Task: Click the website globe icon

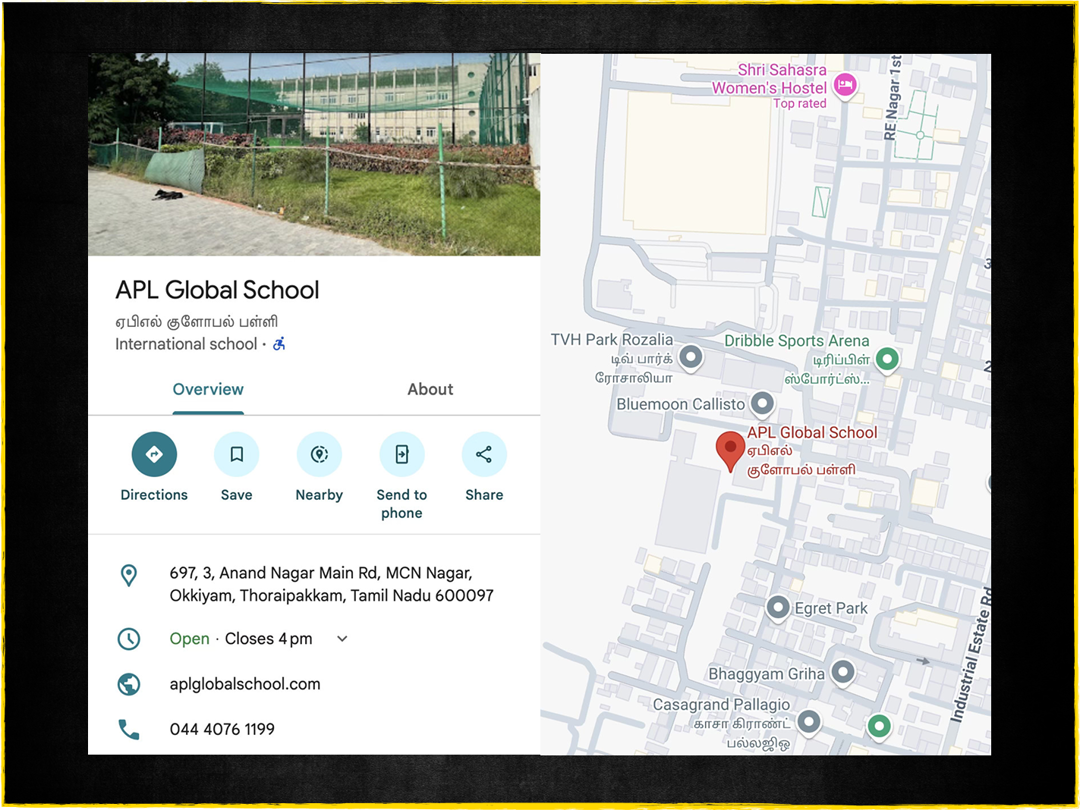Action: tap(129, 685)
